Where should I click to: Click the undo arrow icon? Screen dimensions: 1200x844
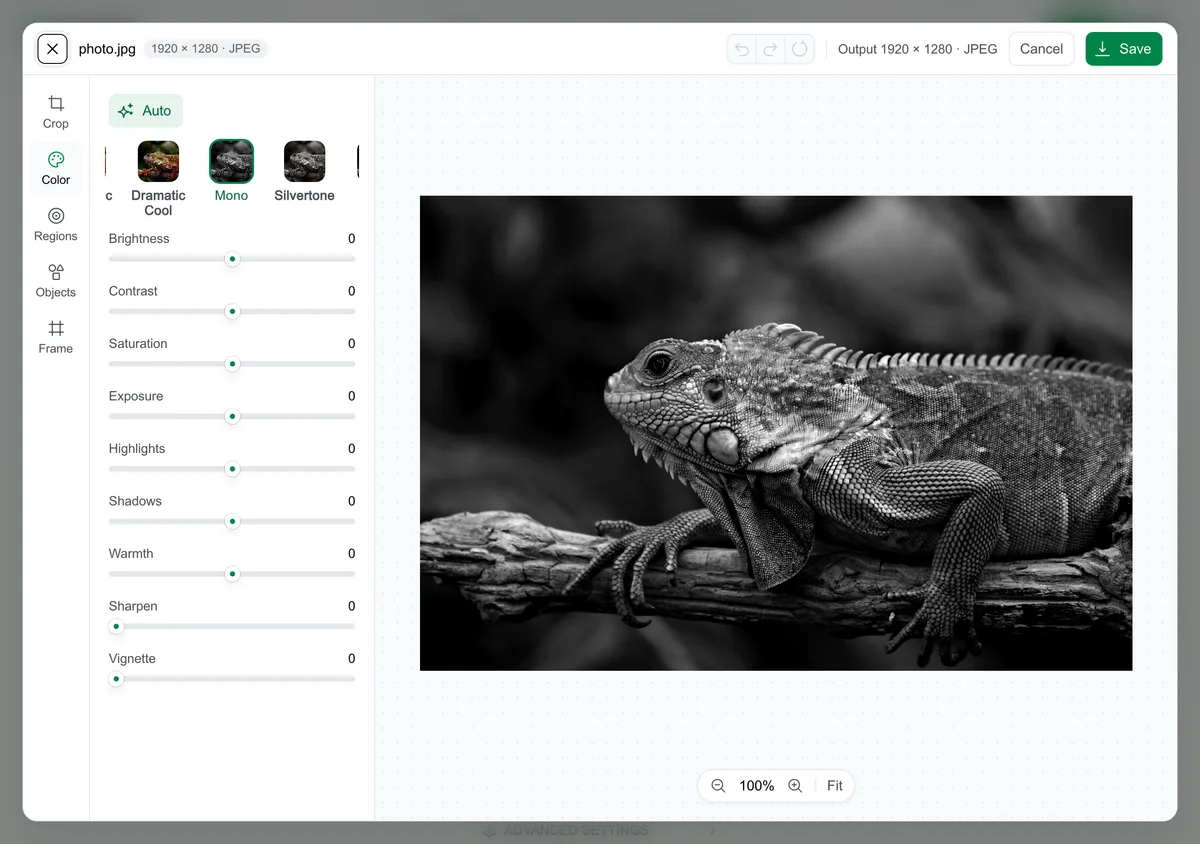click(x=741, y=49)
